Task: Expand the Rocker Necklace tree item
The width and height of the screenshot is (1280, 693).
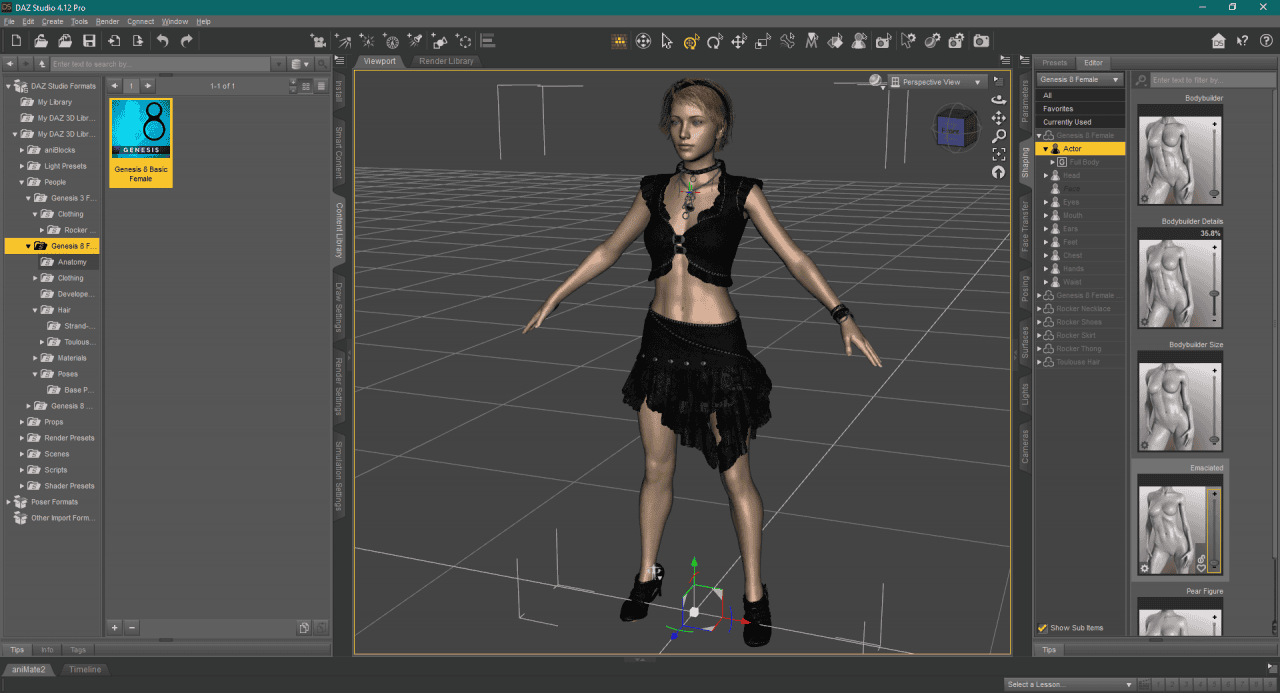Action: pyautogui.click(x=1040, y=308)
